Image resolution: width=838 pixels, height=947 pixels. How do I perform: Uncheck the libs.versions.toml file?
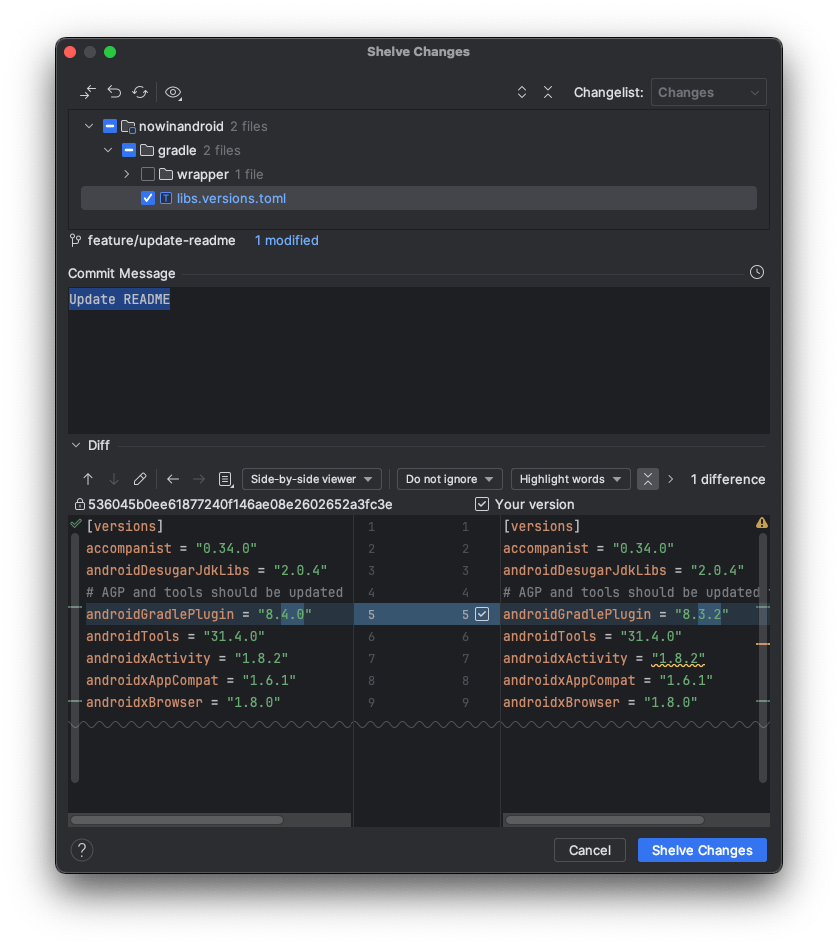click(147, 198)
